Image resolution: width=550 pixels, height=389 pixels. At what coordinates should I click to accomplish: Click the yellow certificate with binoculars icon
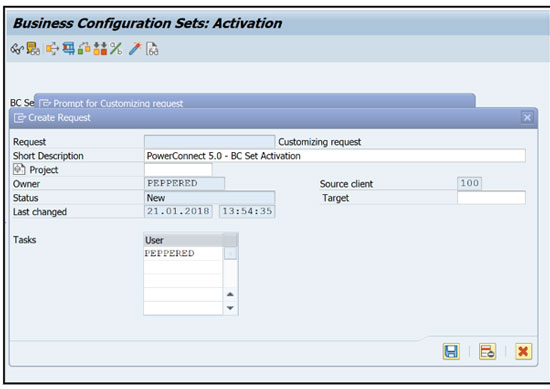[33, 49]
